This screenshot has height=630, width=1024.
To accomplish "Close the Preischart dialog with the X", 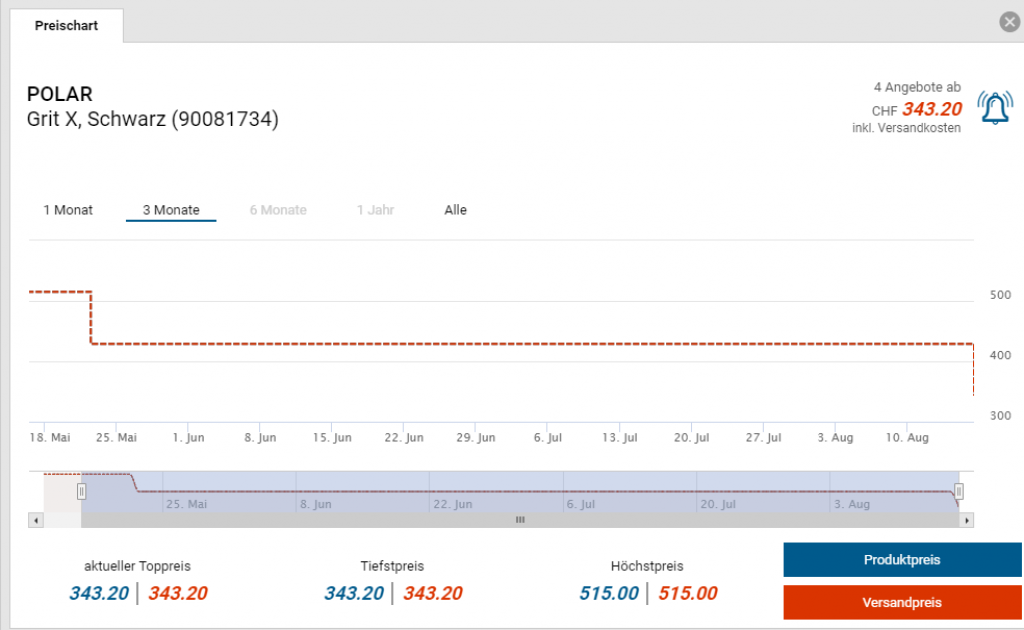I will tap(1009, 23).
